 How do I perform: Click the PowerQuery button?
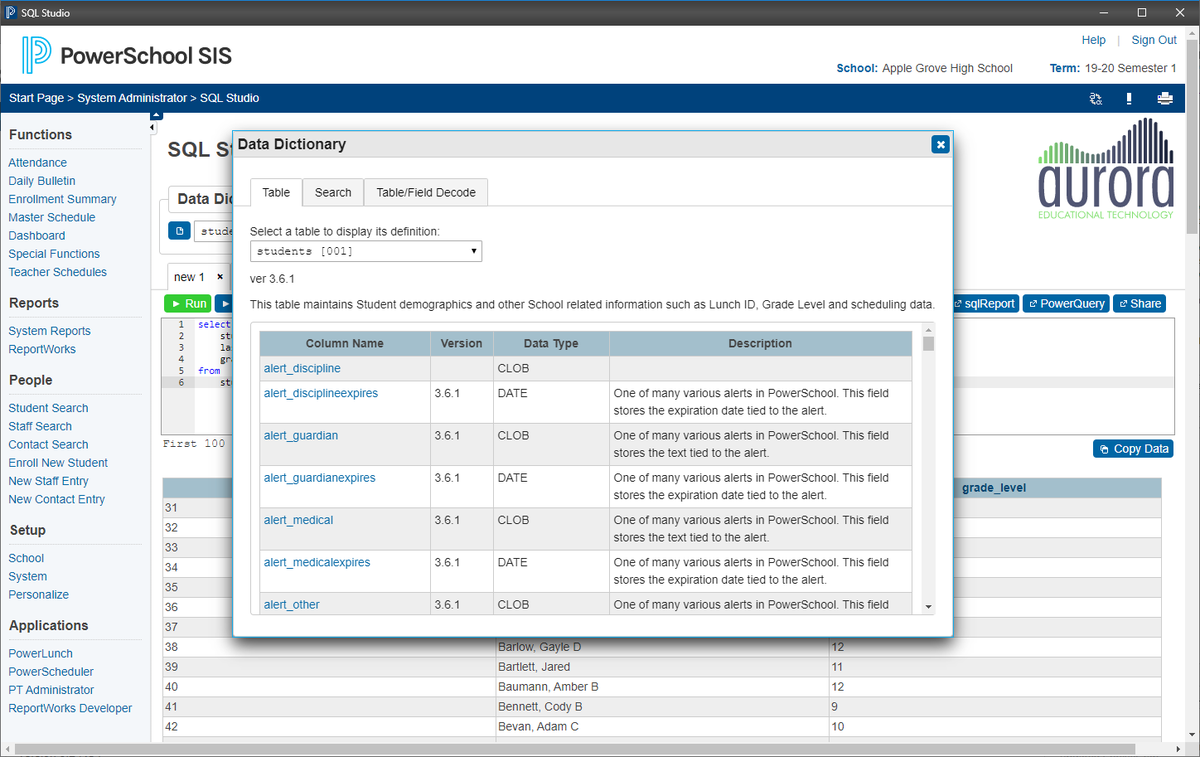1066,303
